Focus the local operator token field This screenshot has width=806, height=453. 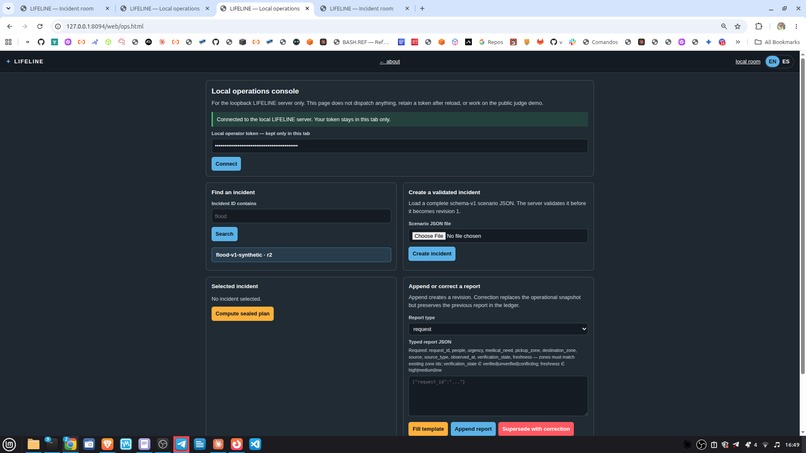tap(399, 146)
